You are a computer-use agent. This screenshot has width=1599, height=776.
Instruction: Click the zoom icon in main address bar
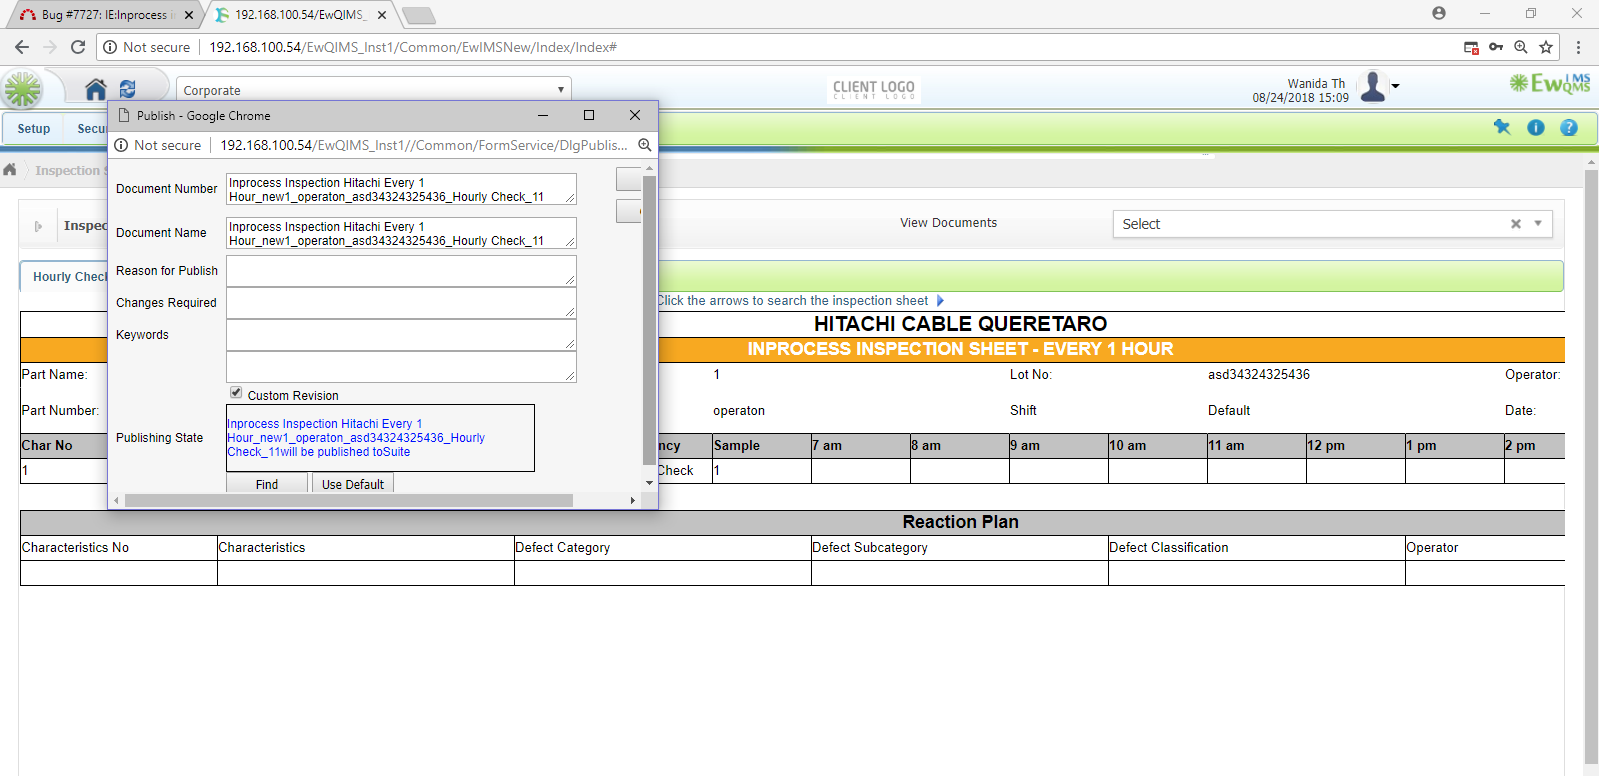point(1521,47)
